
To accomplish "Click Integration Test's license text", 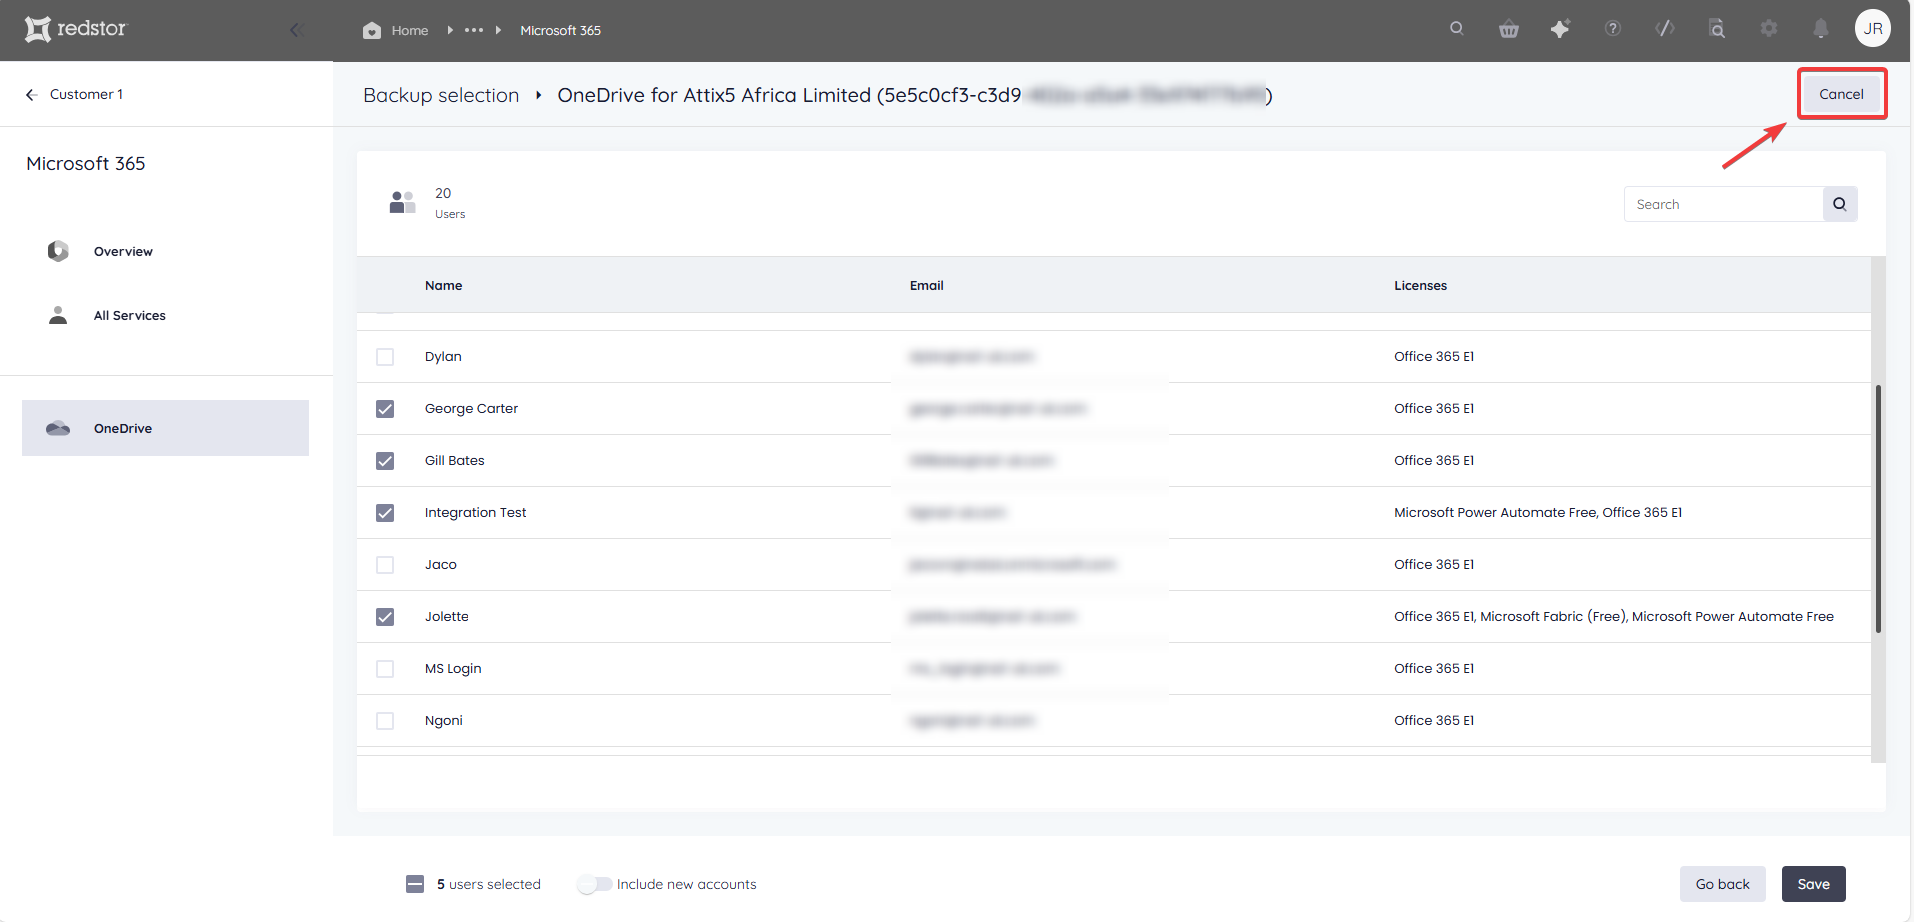I will tap(1538, 512).
